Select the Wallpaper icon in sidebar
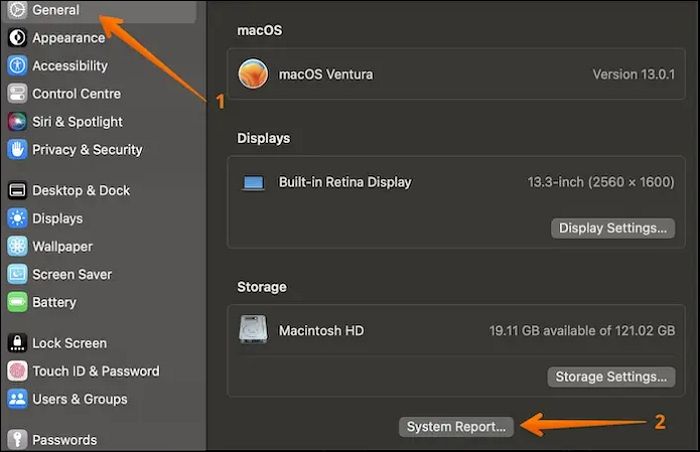Screen dimensions: 700x452 (17, 246)
